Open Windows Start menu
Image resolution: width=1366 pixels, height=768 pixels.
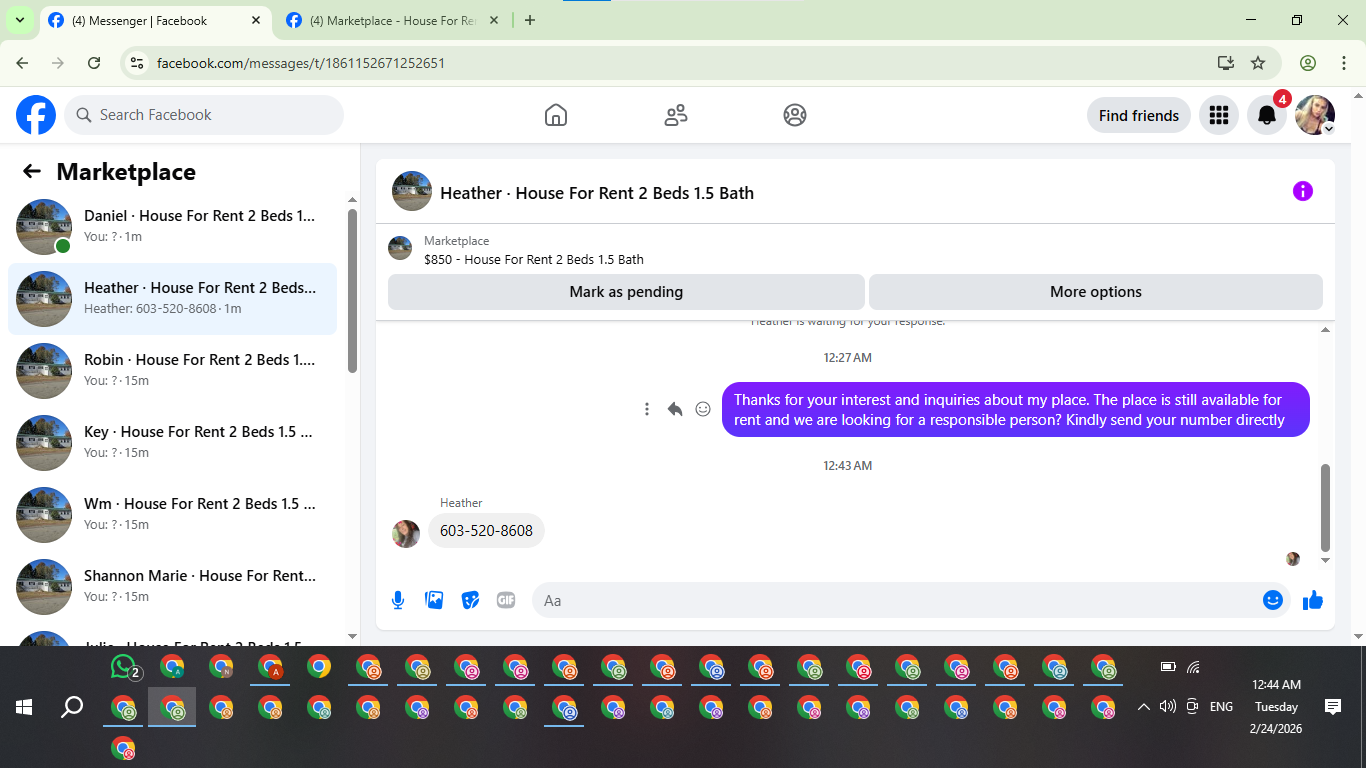tap(24, 707)
